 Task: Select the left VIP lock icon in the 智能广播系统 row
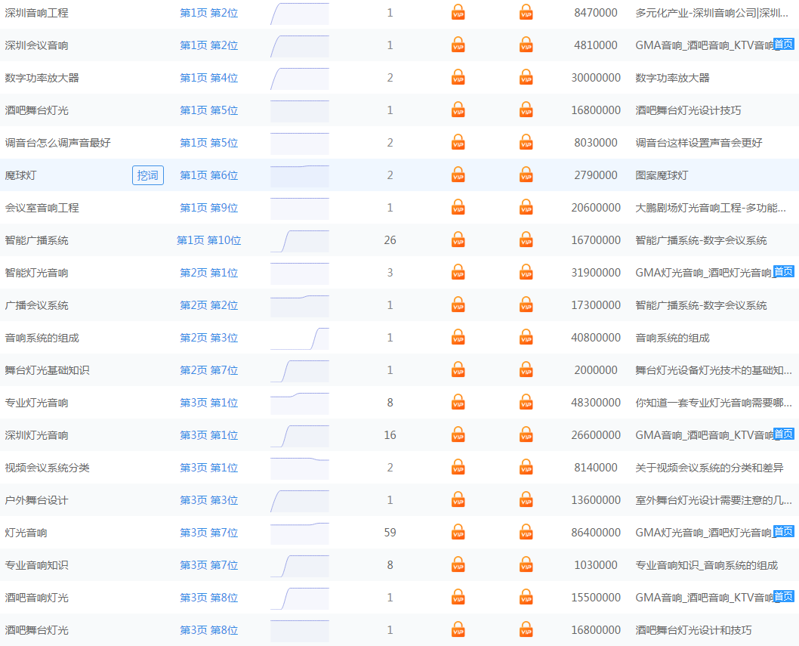click(x=458, y=240)
